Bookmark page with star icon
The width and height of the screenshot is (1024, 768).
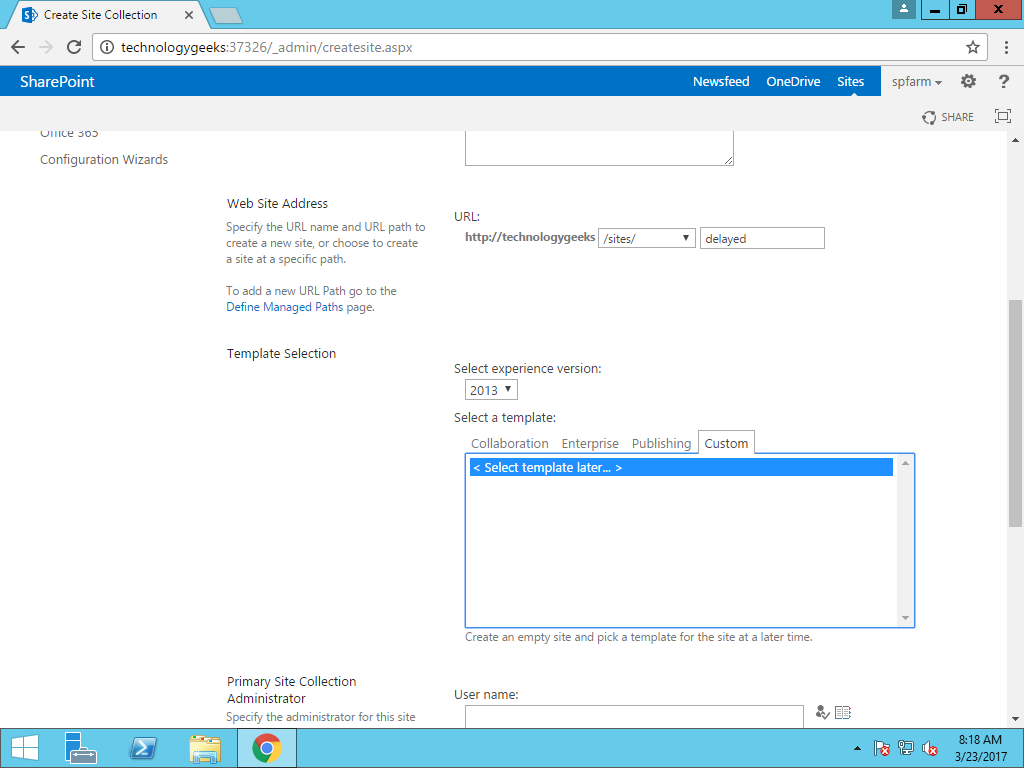[x=973, y=47]
